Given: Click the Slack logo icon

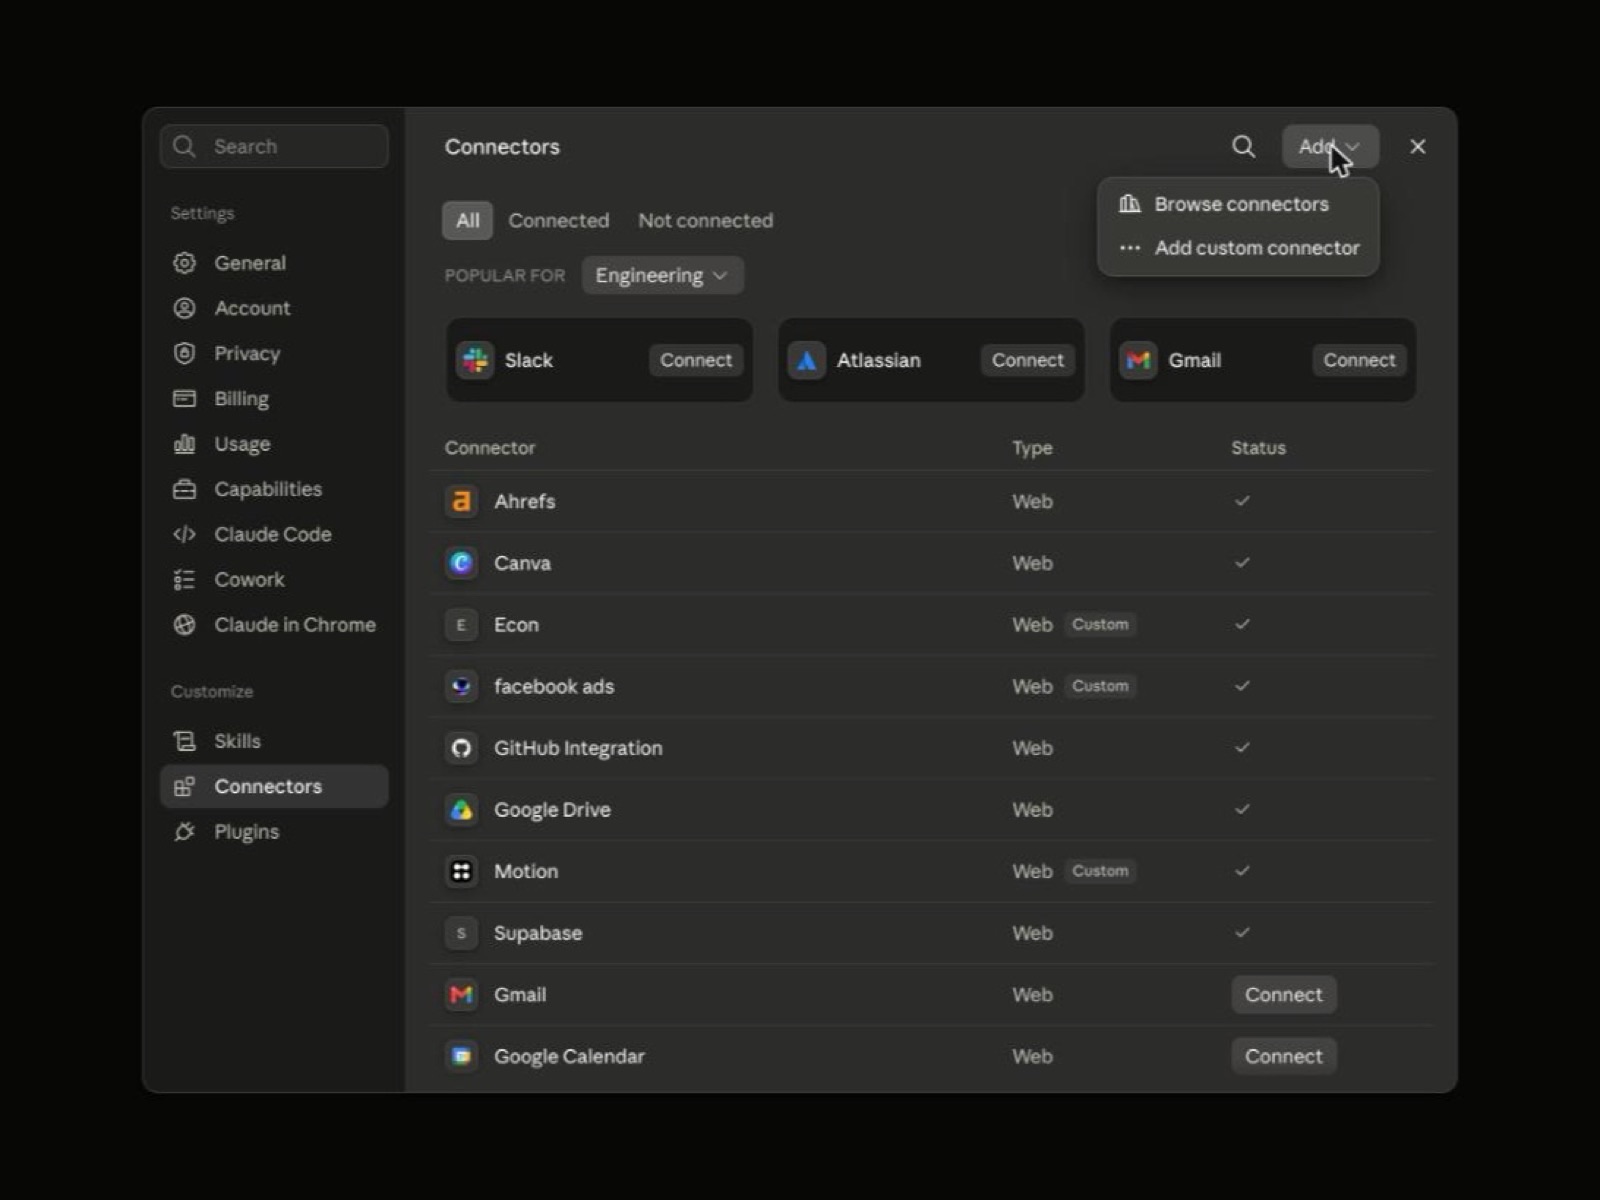Looking at the screenshot, I should click(475, 360).
